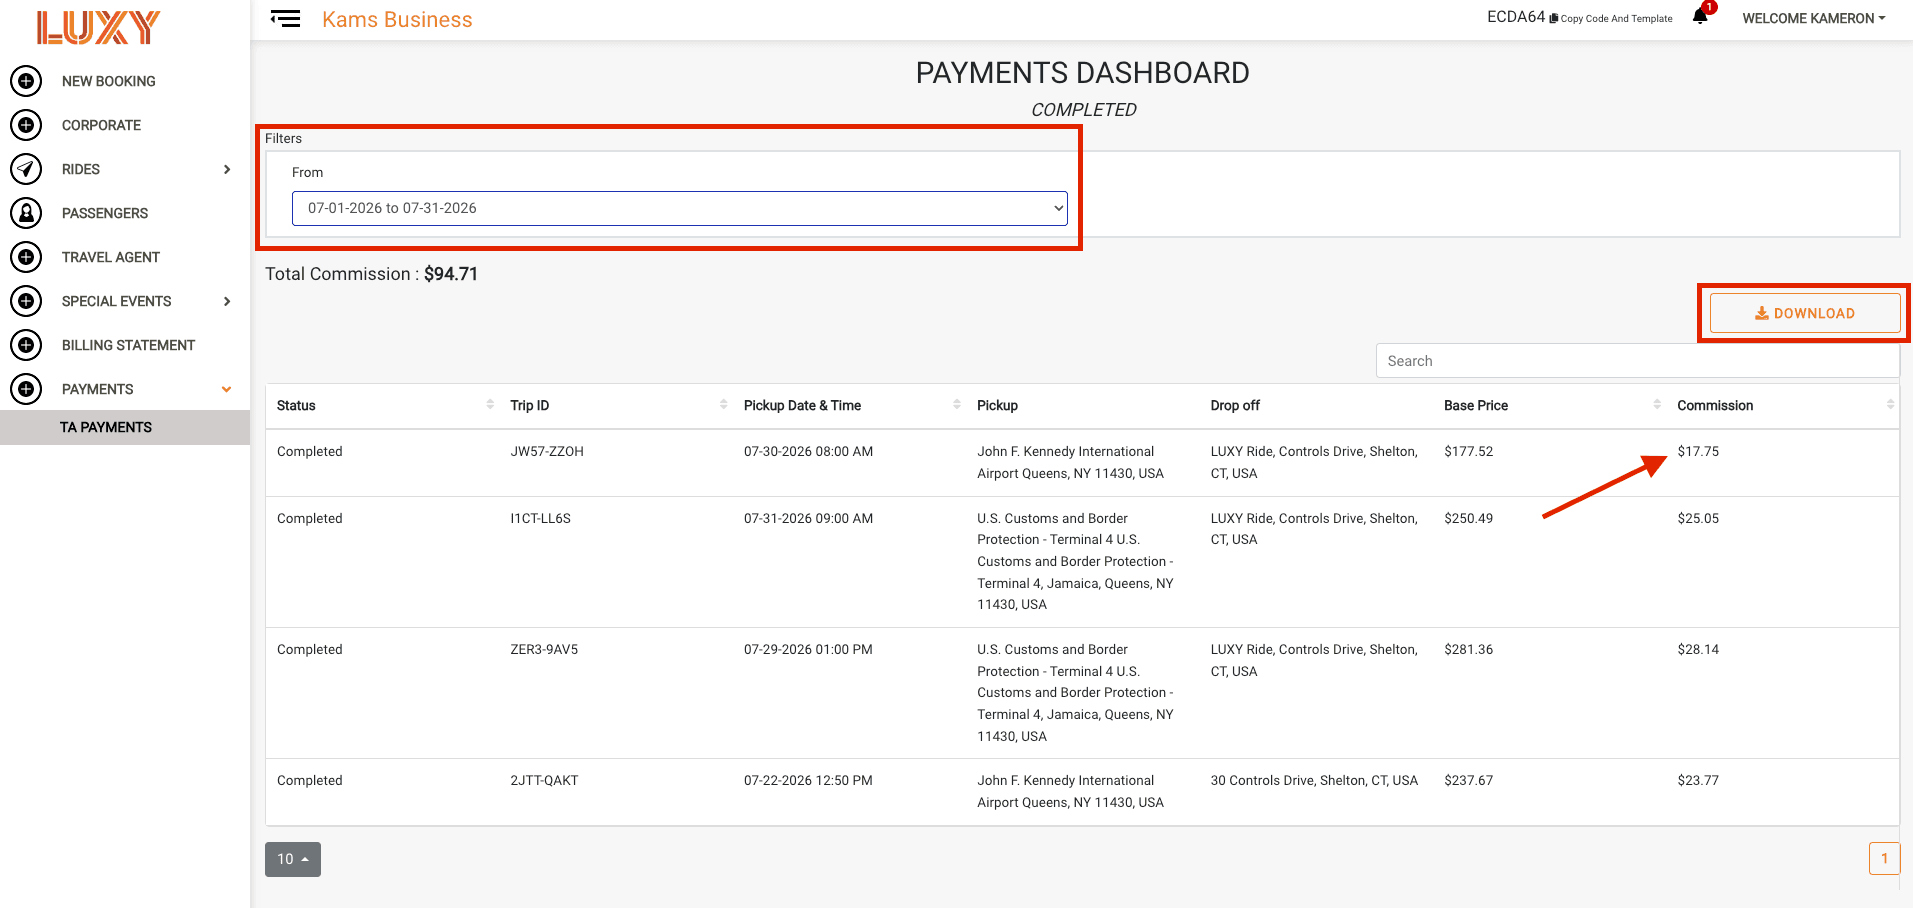Click Copy Code And Template link
1913x908 pixels.
(1611, 18)
